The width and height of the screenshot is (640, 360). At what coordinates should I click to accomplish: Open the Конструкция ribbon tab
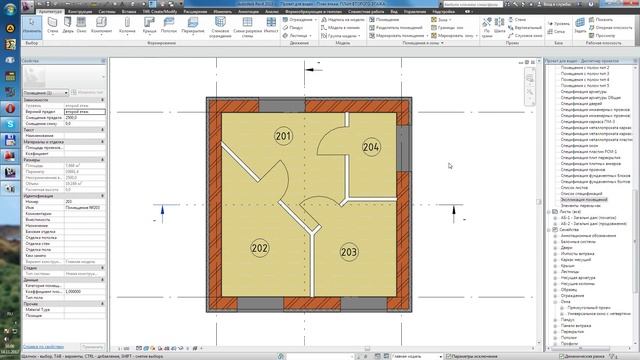point(80,11)
